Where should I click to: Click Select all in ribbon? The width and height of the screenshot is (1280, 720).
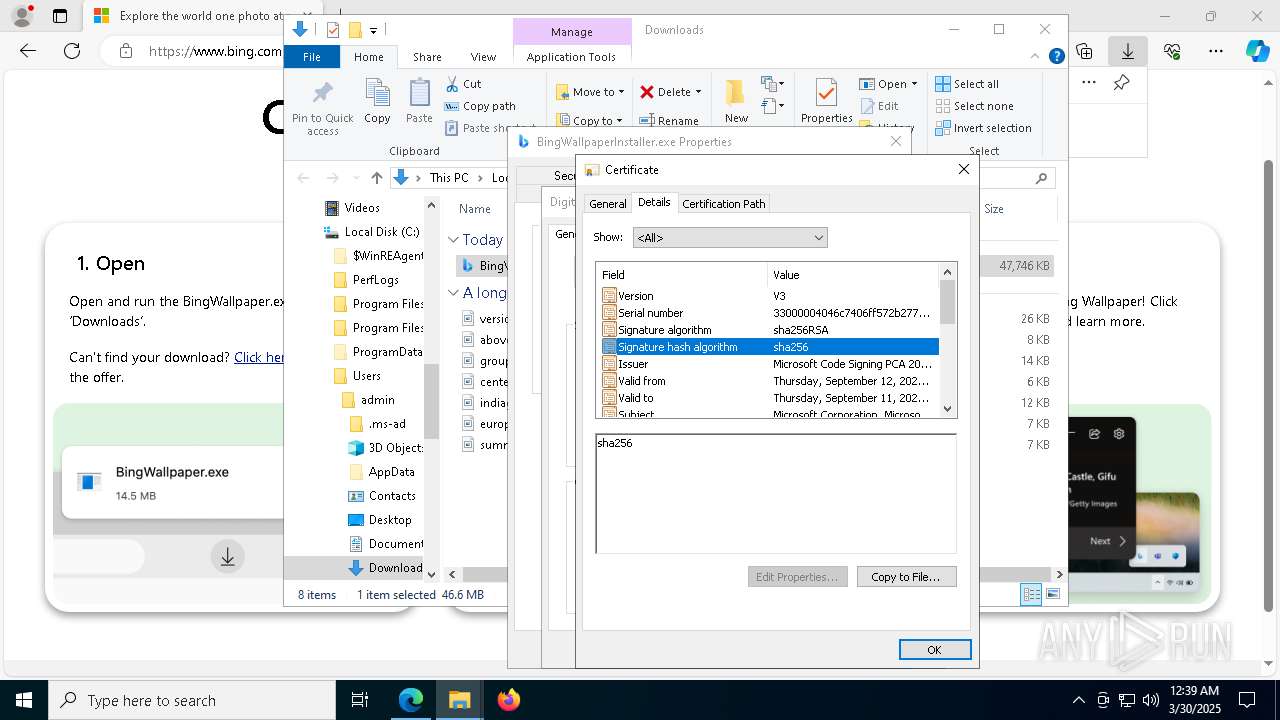click(x=967, y=84)
